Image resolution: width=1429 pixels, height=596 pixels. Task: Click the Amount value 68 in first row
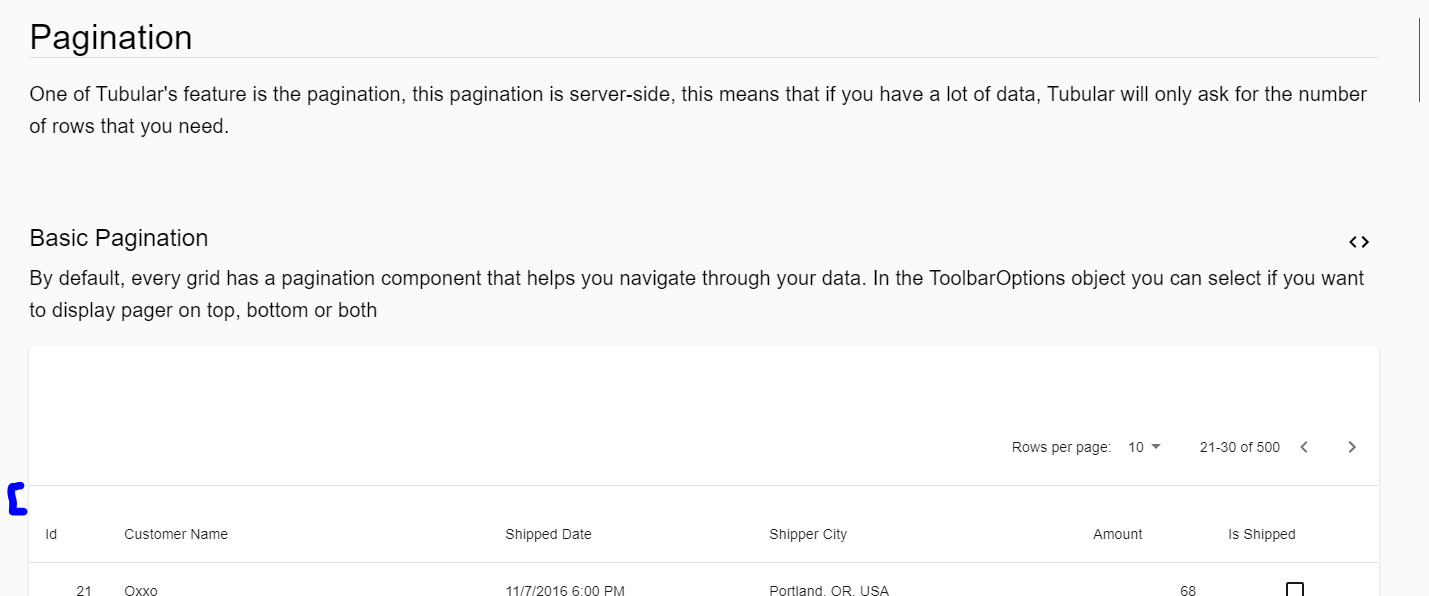point(1186,591)
